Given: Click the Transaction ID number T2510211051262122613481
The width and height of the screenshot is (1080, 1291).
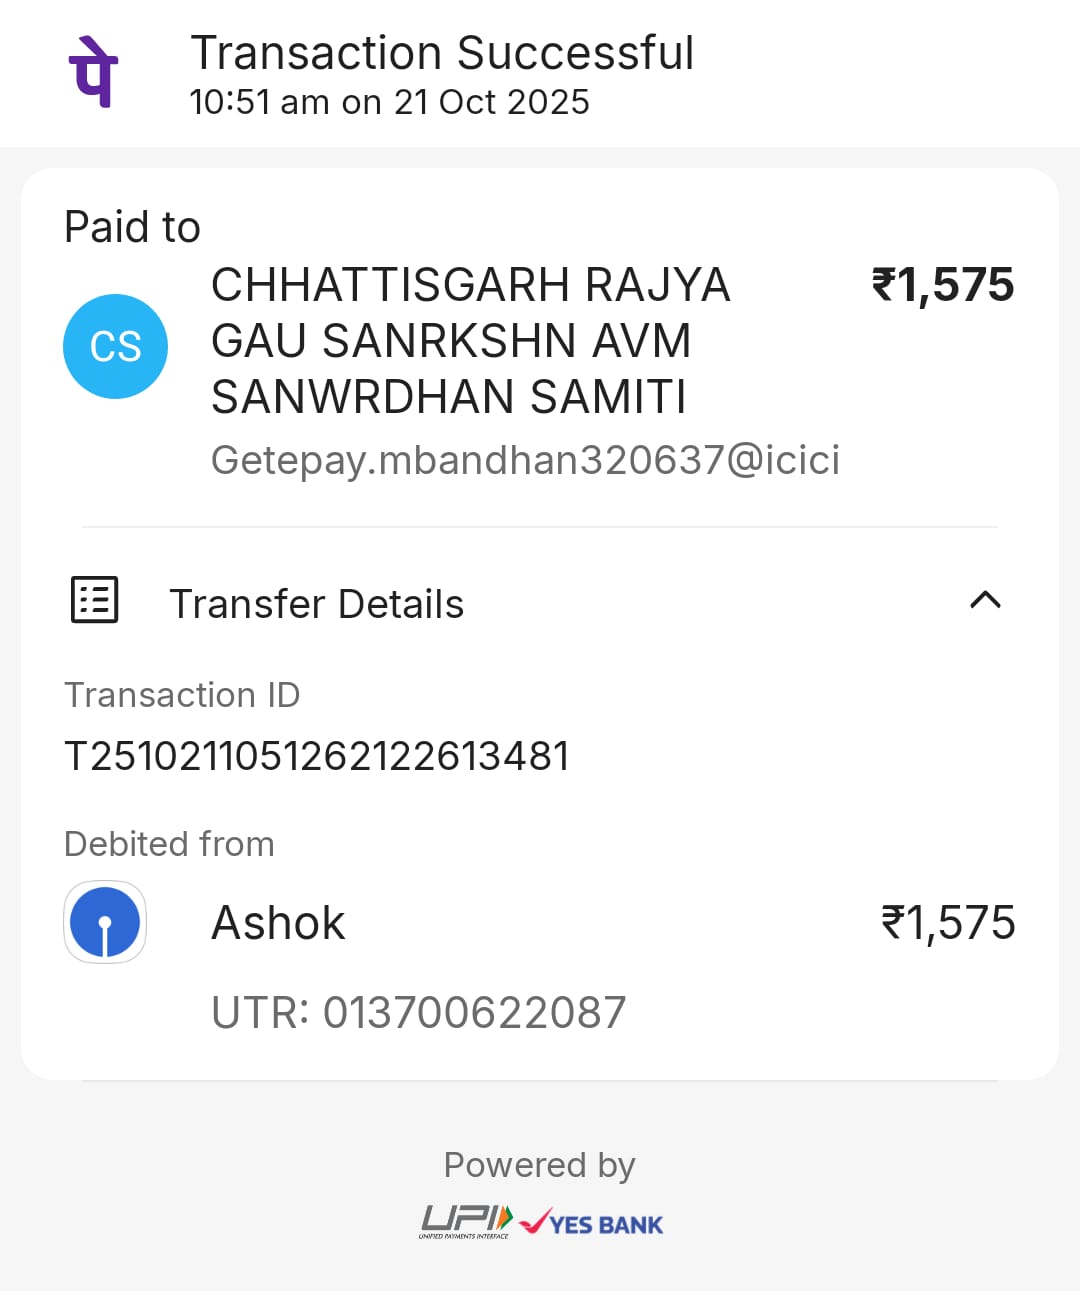Looking at the screenshot, I should coord(317,756).
